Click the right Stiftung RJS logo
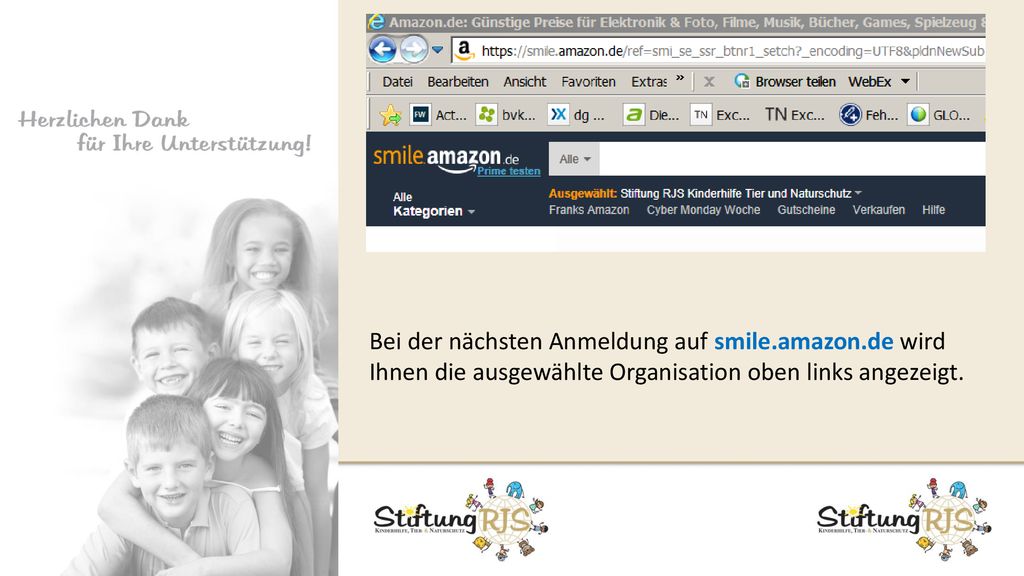Viewport: 1024px width, 576px height. [904, 520]
